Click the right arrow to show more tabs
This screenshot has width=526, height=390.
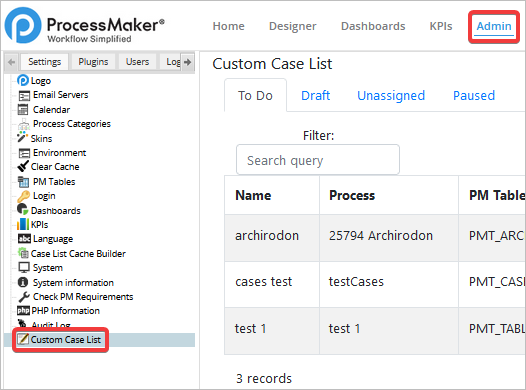click(188, 62)
